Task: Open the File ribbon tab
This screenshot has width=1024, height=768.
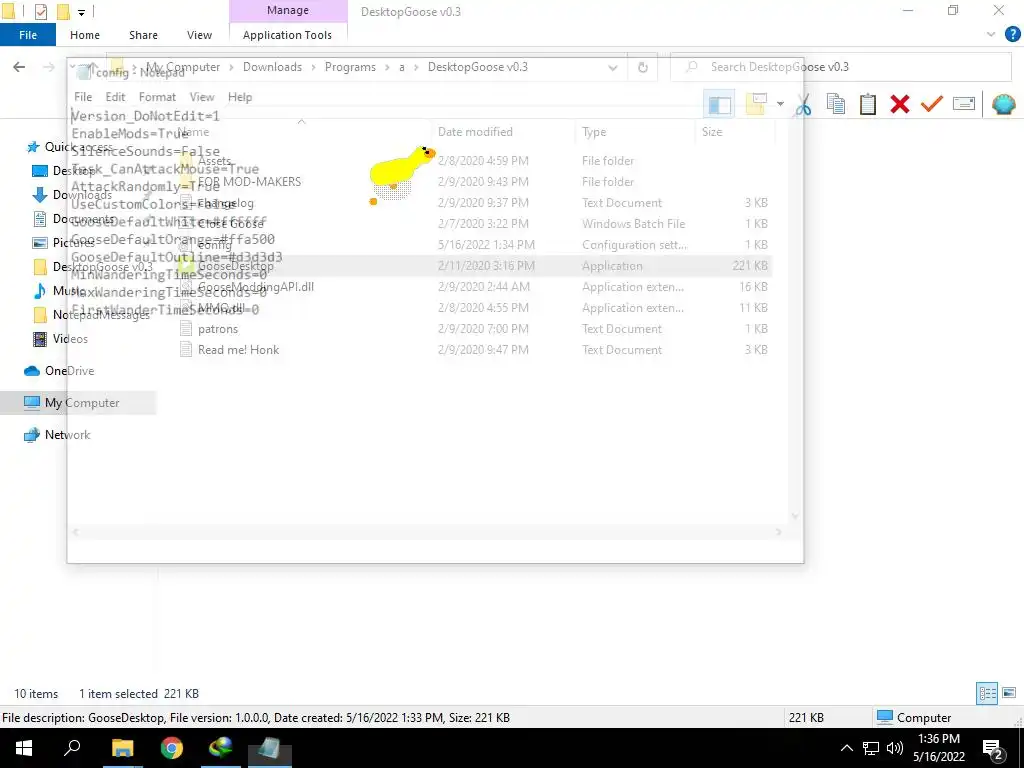Action: click(x=28, y=35)
